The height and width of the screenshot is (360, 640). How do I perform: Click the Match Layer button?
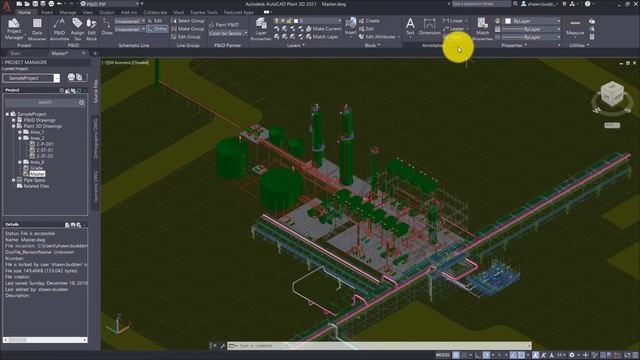[322, 37]
